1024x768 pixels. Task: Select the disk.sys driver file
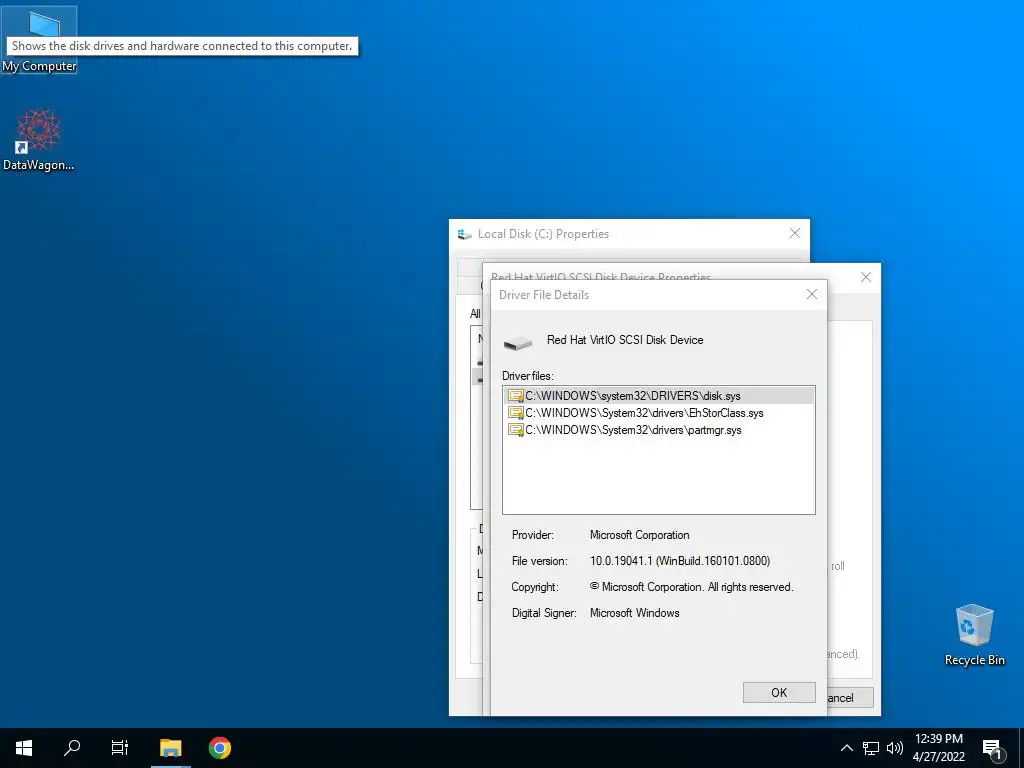coord(658,396)
